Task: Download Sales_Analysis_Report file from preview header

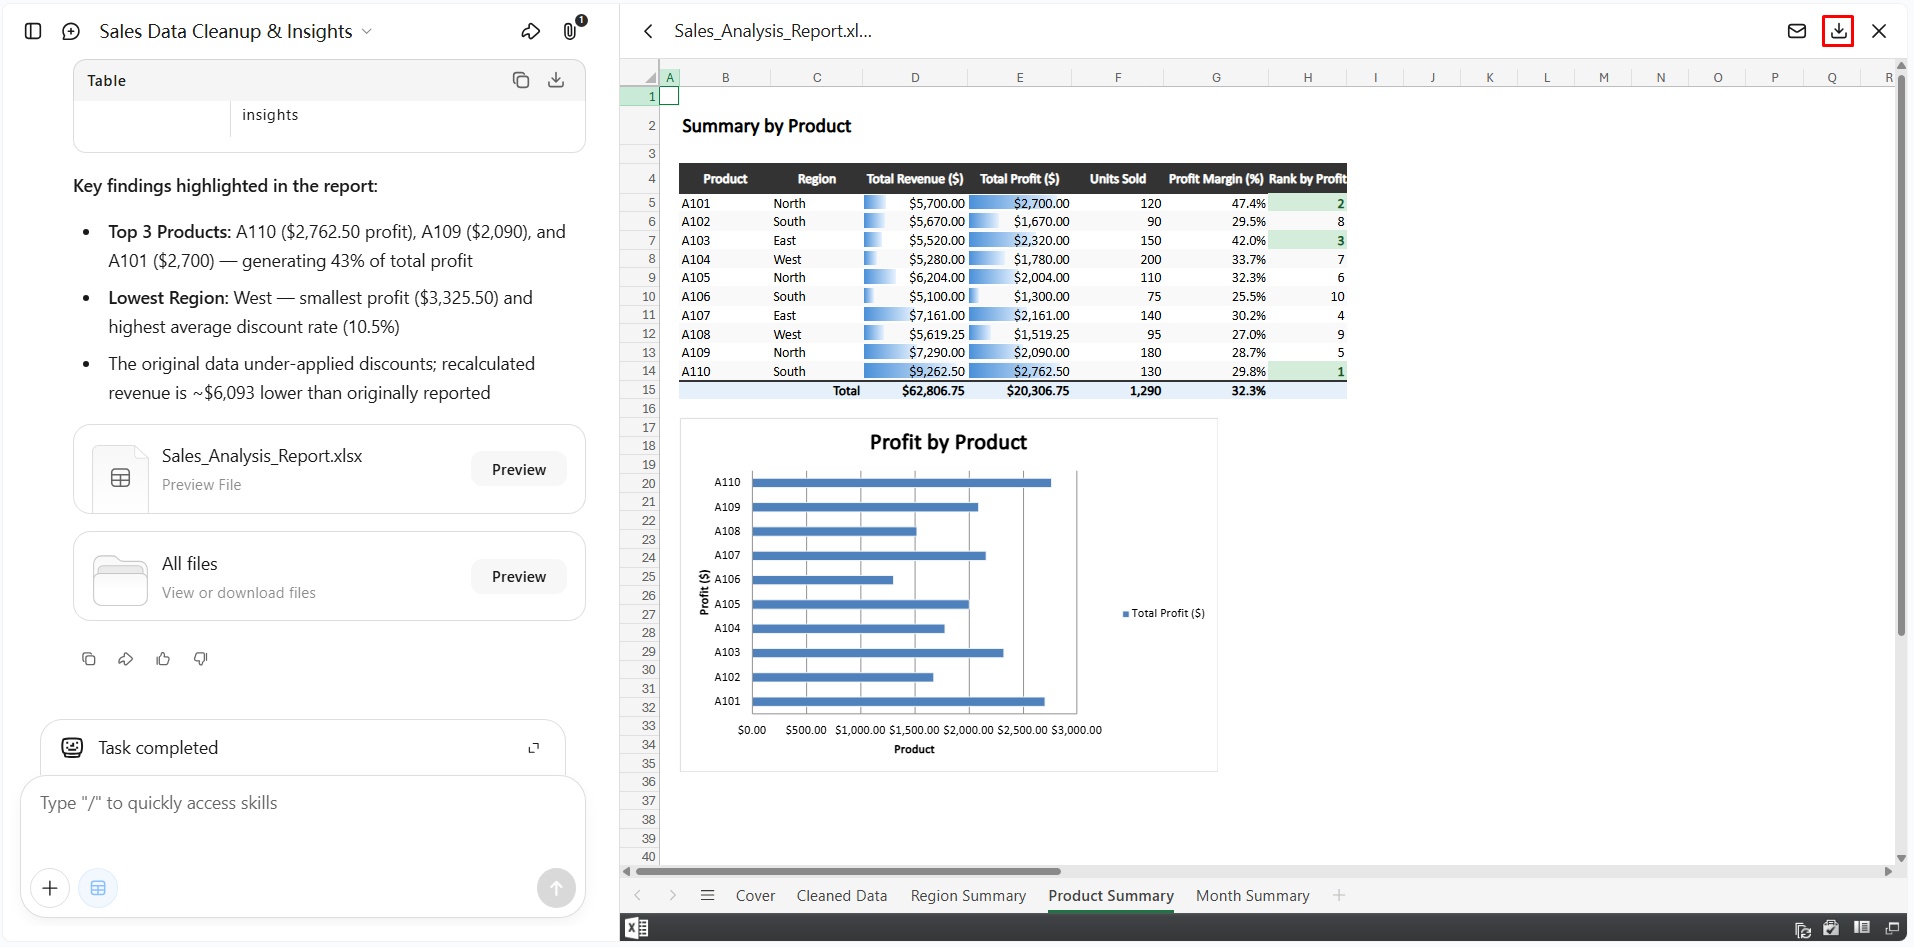Action: tap(1838, 31)
